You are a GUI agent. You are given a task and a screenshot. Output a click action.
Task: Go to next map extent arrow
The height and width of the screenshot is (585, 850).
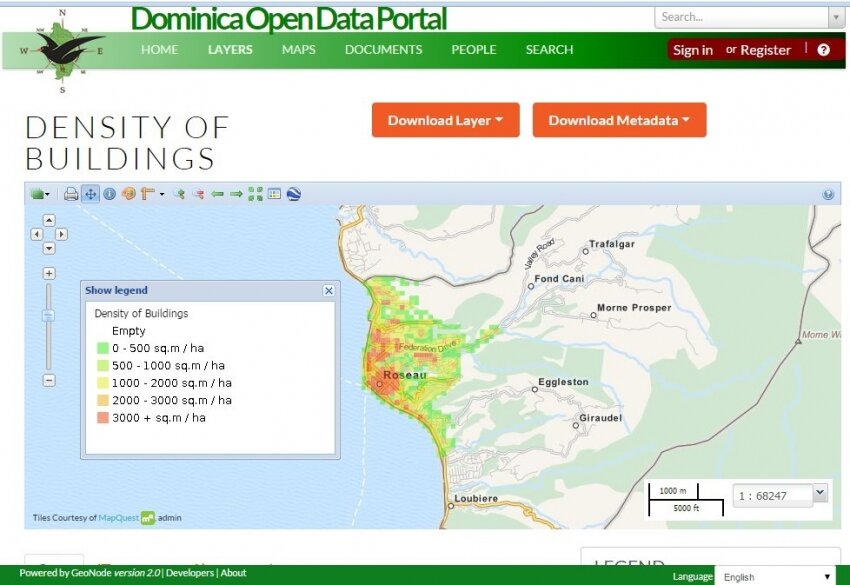[236, 194]
